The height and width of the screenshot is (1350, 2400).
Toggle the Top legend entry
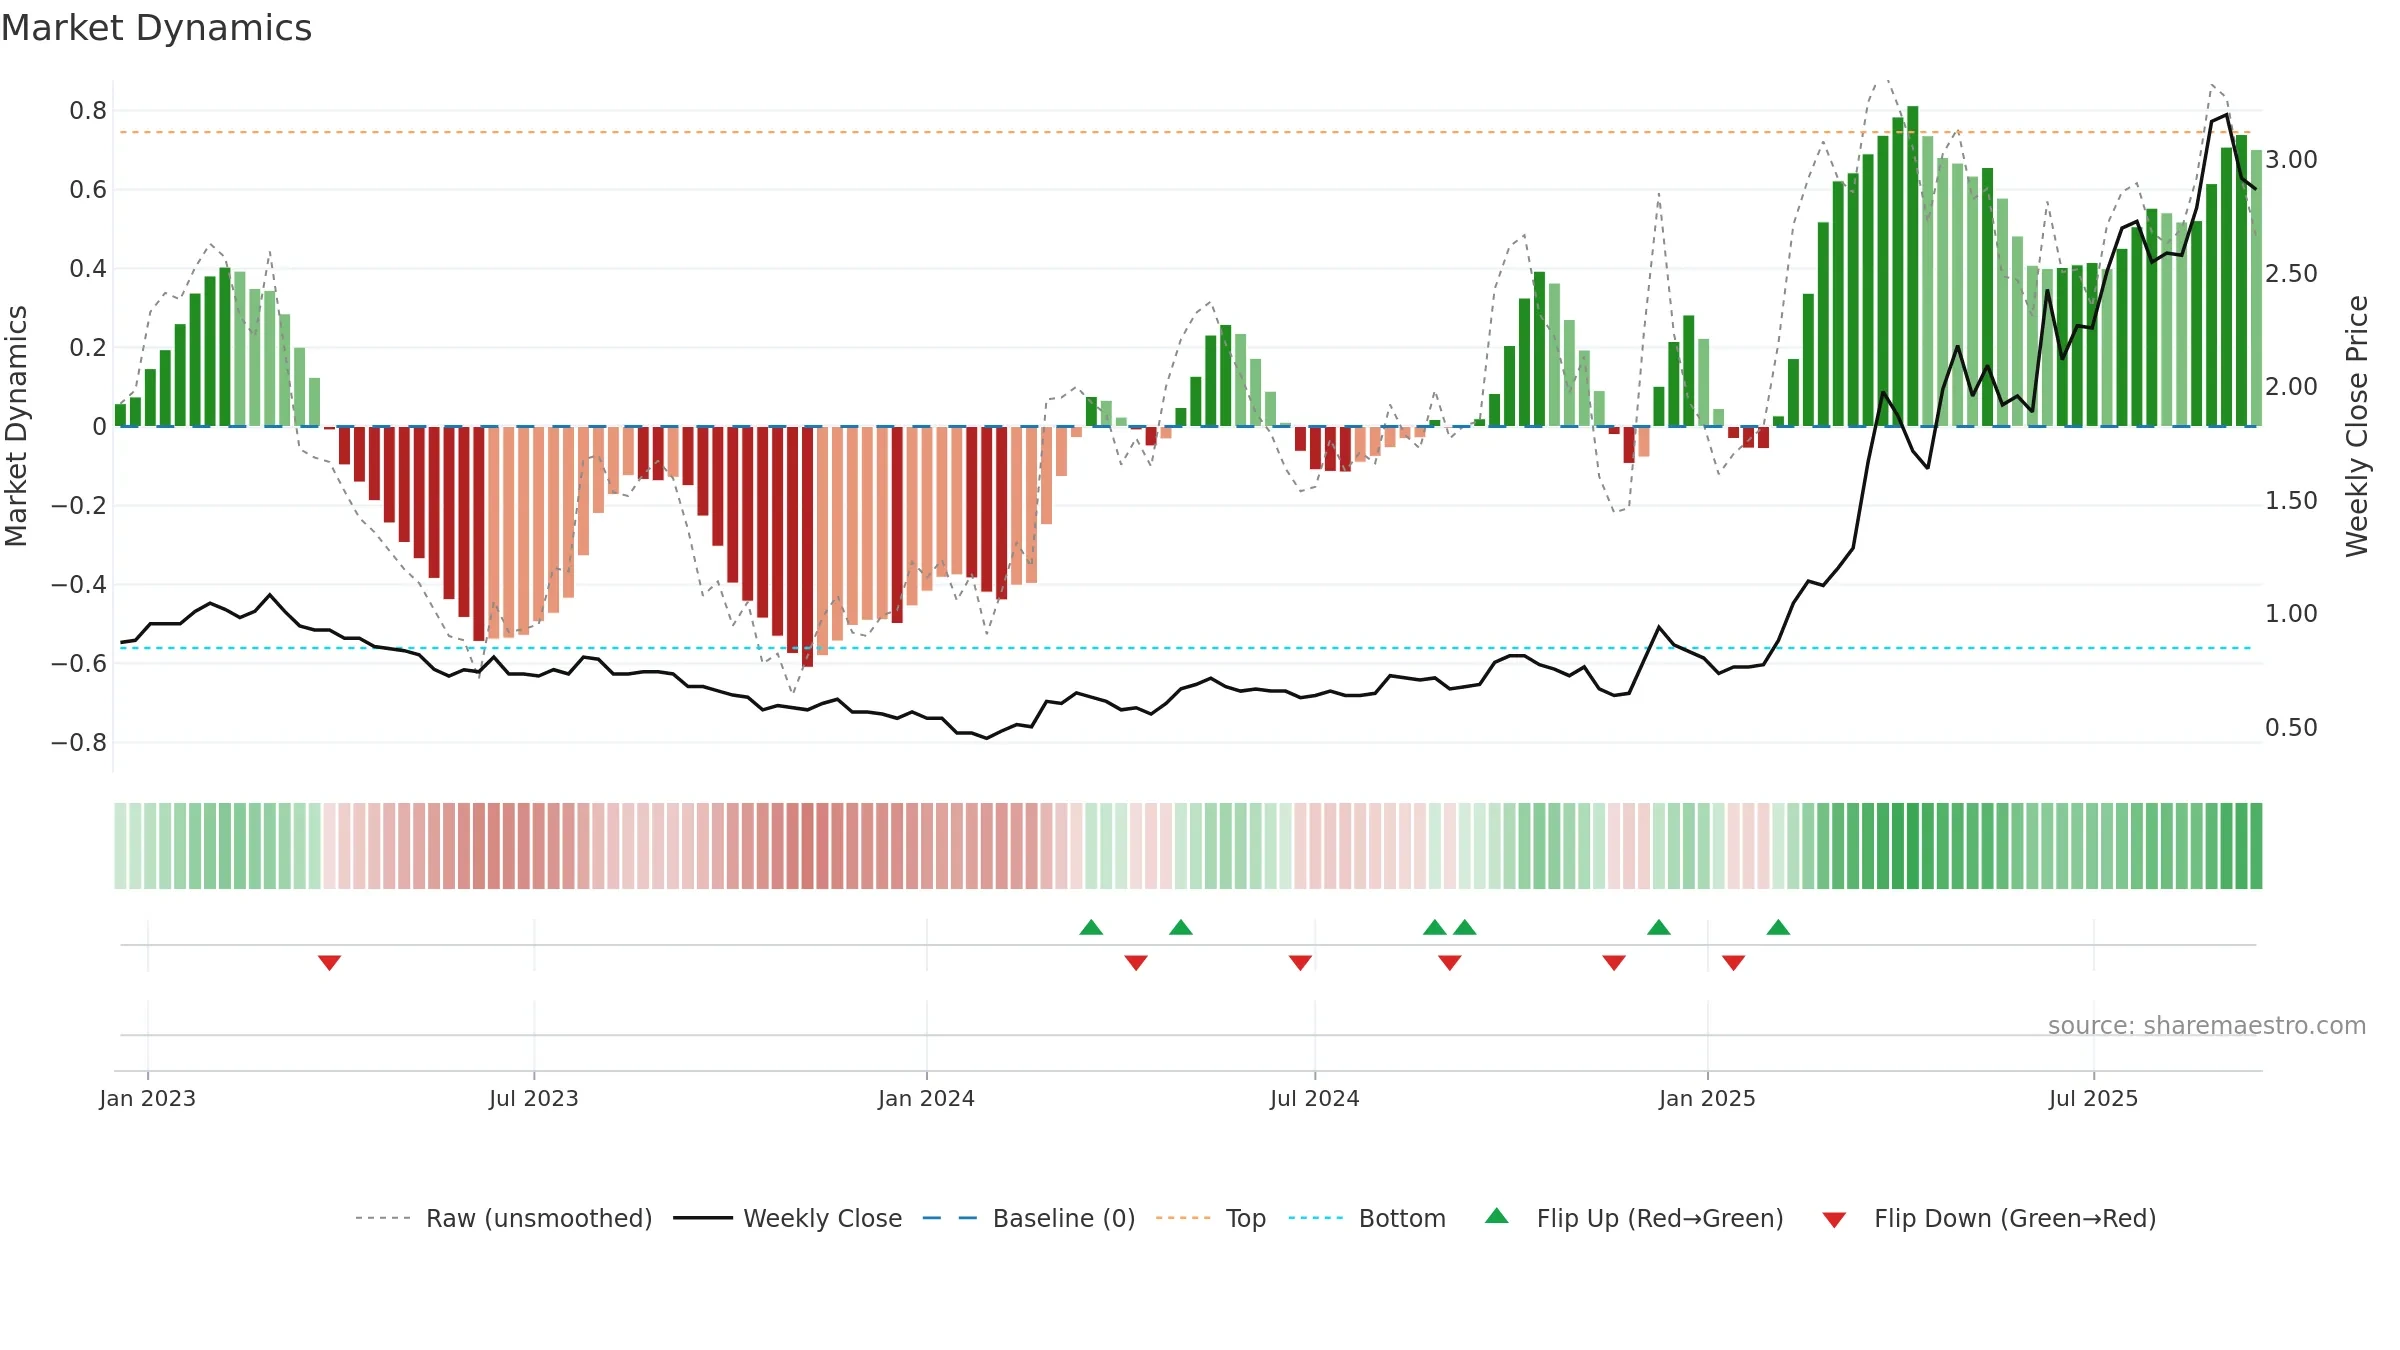pos(1211,1218)
